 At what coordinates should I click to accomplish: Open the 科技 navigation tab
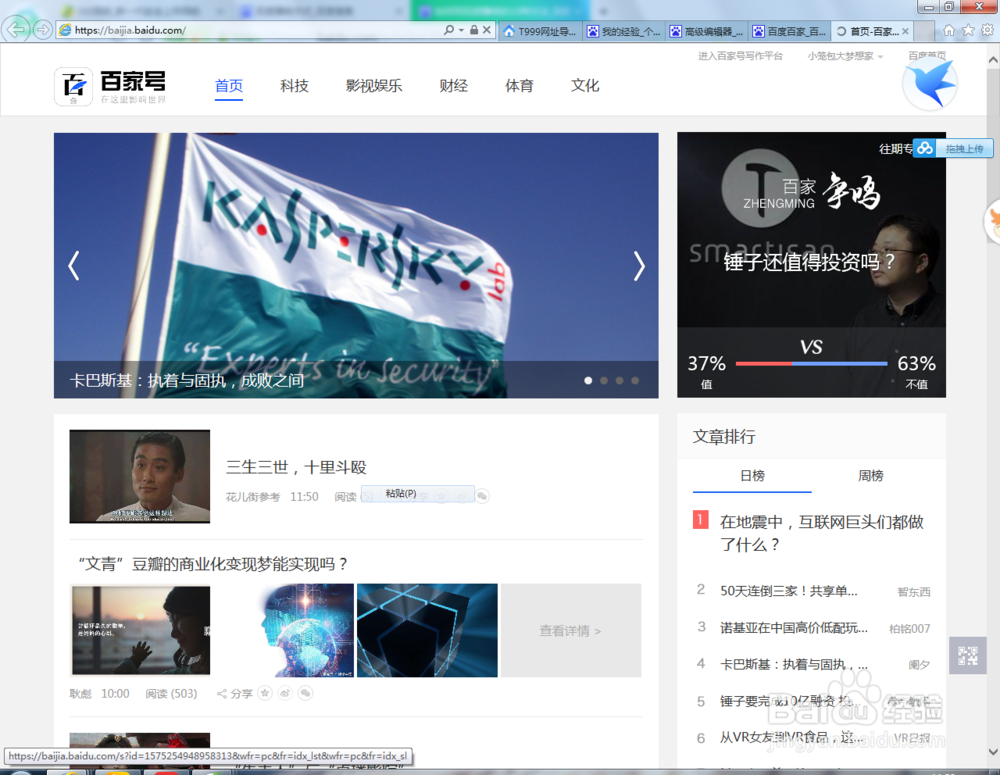295,86
